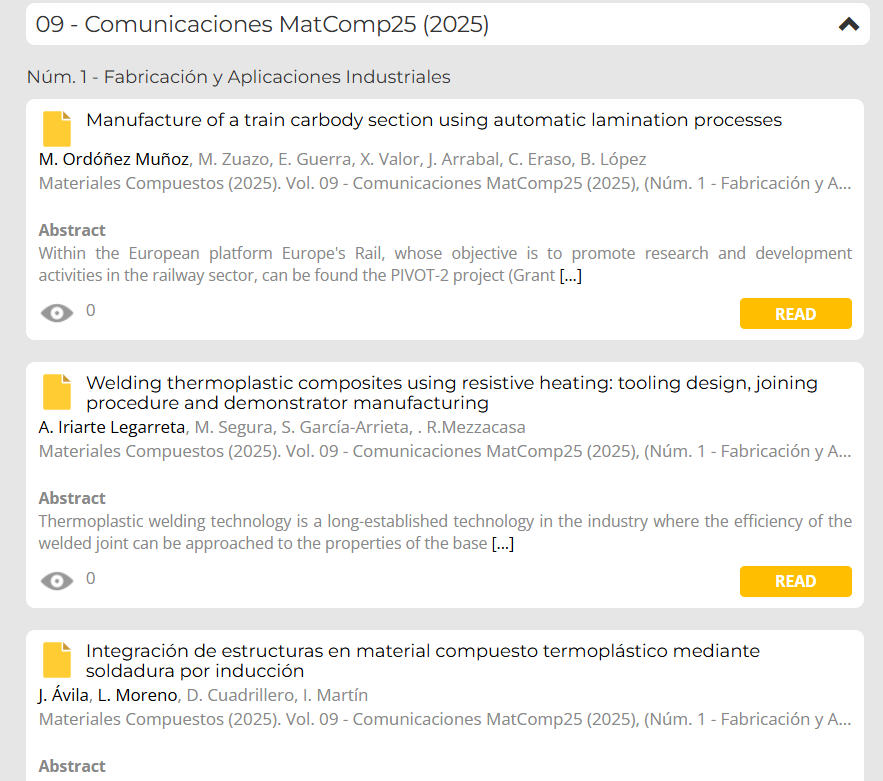Screen dimensions: 883x781
Task: Select author L. Moreno
Action: click(x=137, y=695)
